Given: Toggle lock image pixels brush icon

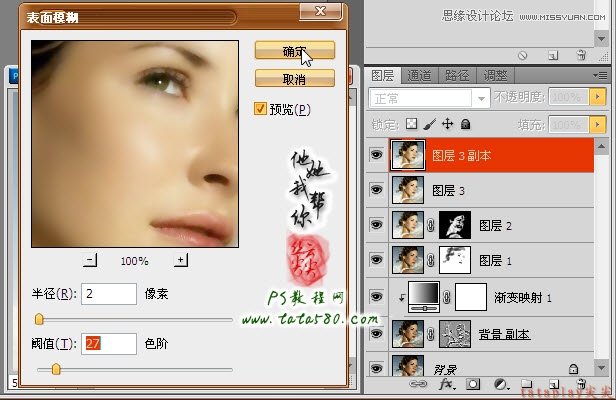Looking at the screenshot, I should (x=430, y=124).
